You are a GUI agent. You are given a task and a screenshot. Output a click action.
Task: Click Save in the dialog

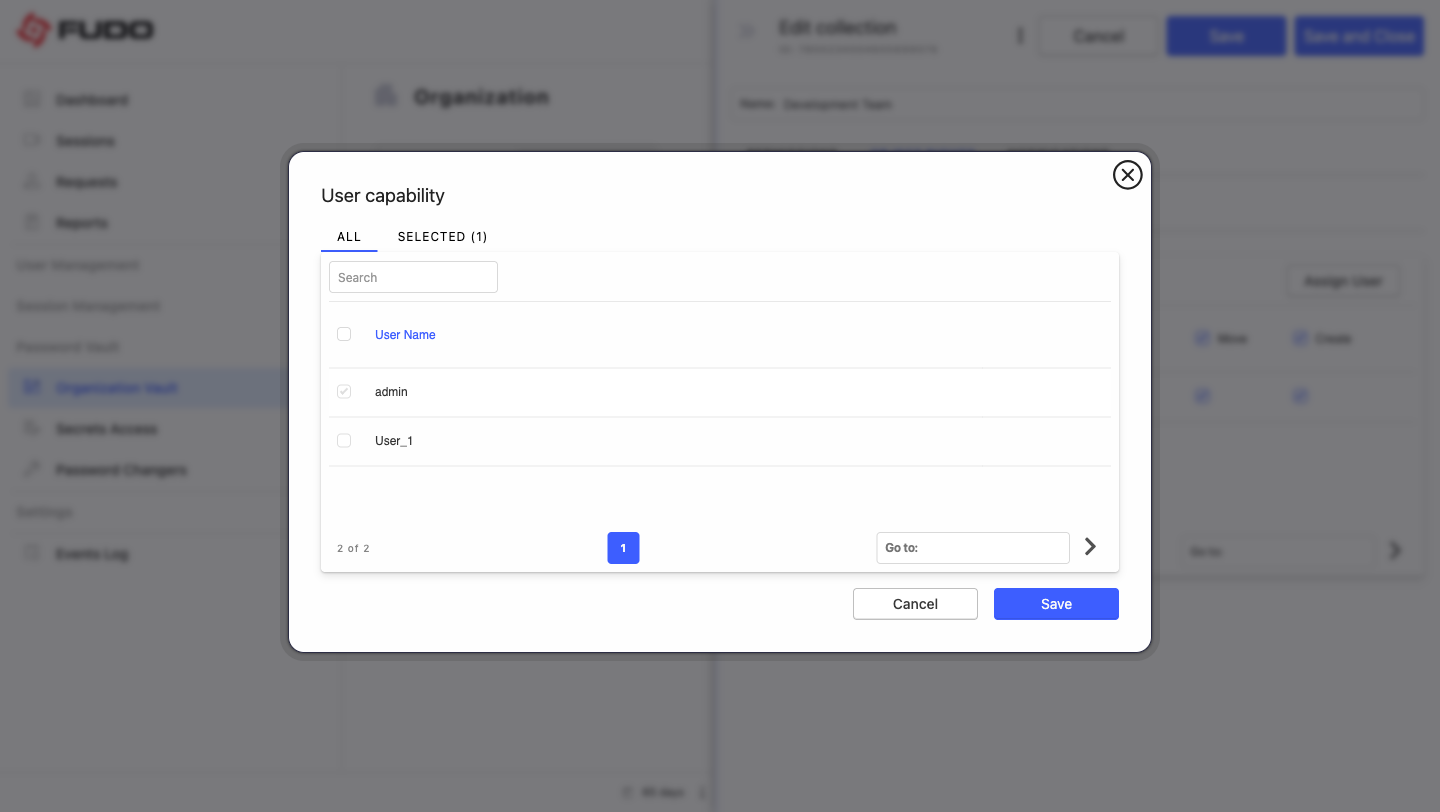click(x=1056, y=604)
